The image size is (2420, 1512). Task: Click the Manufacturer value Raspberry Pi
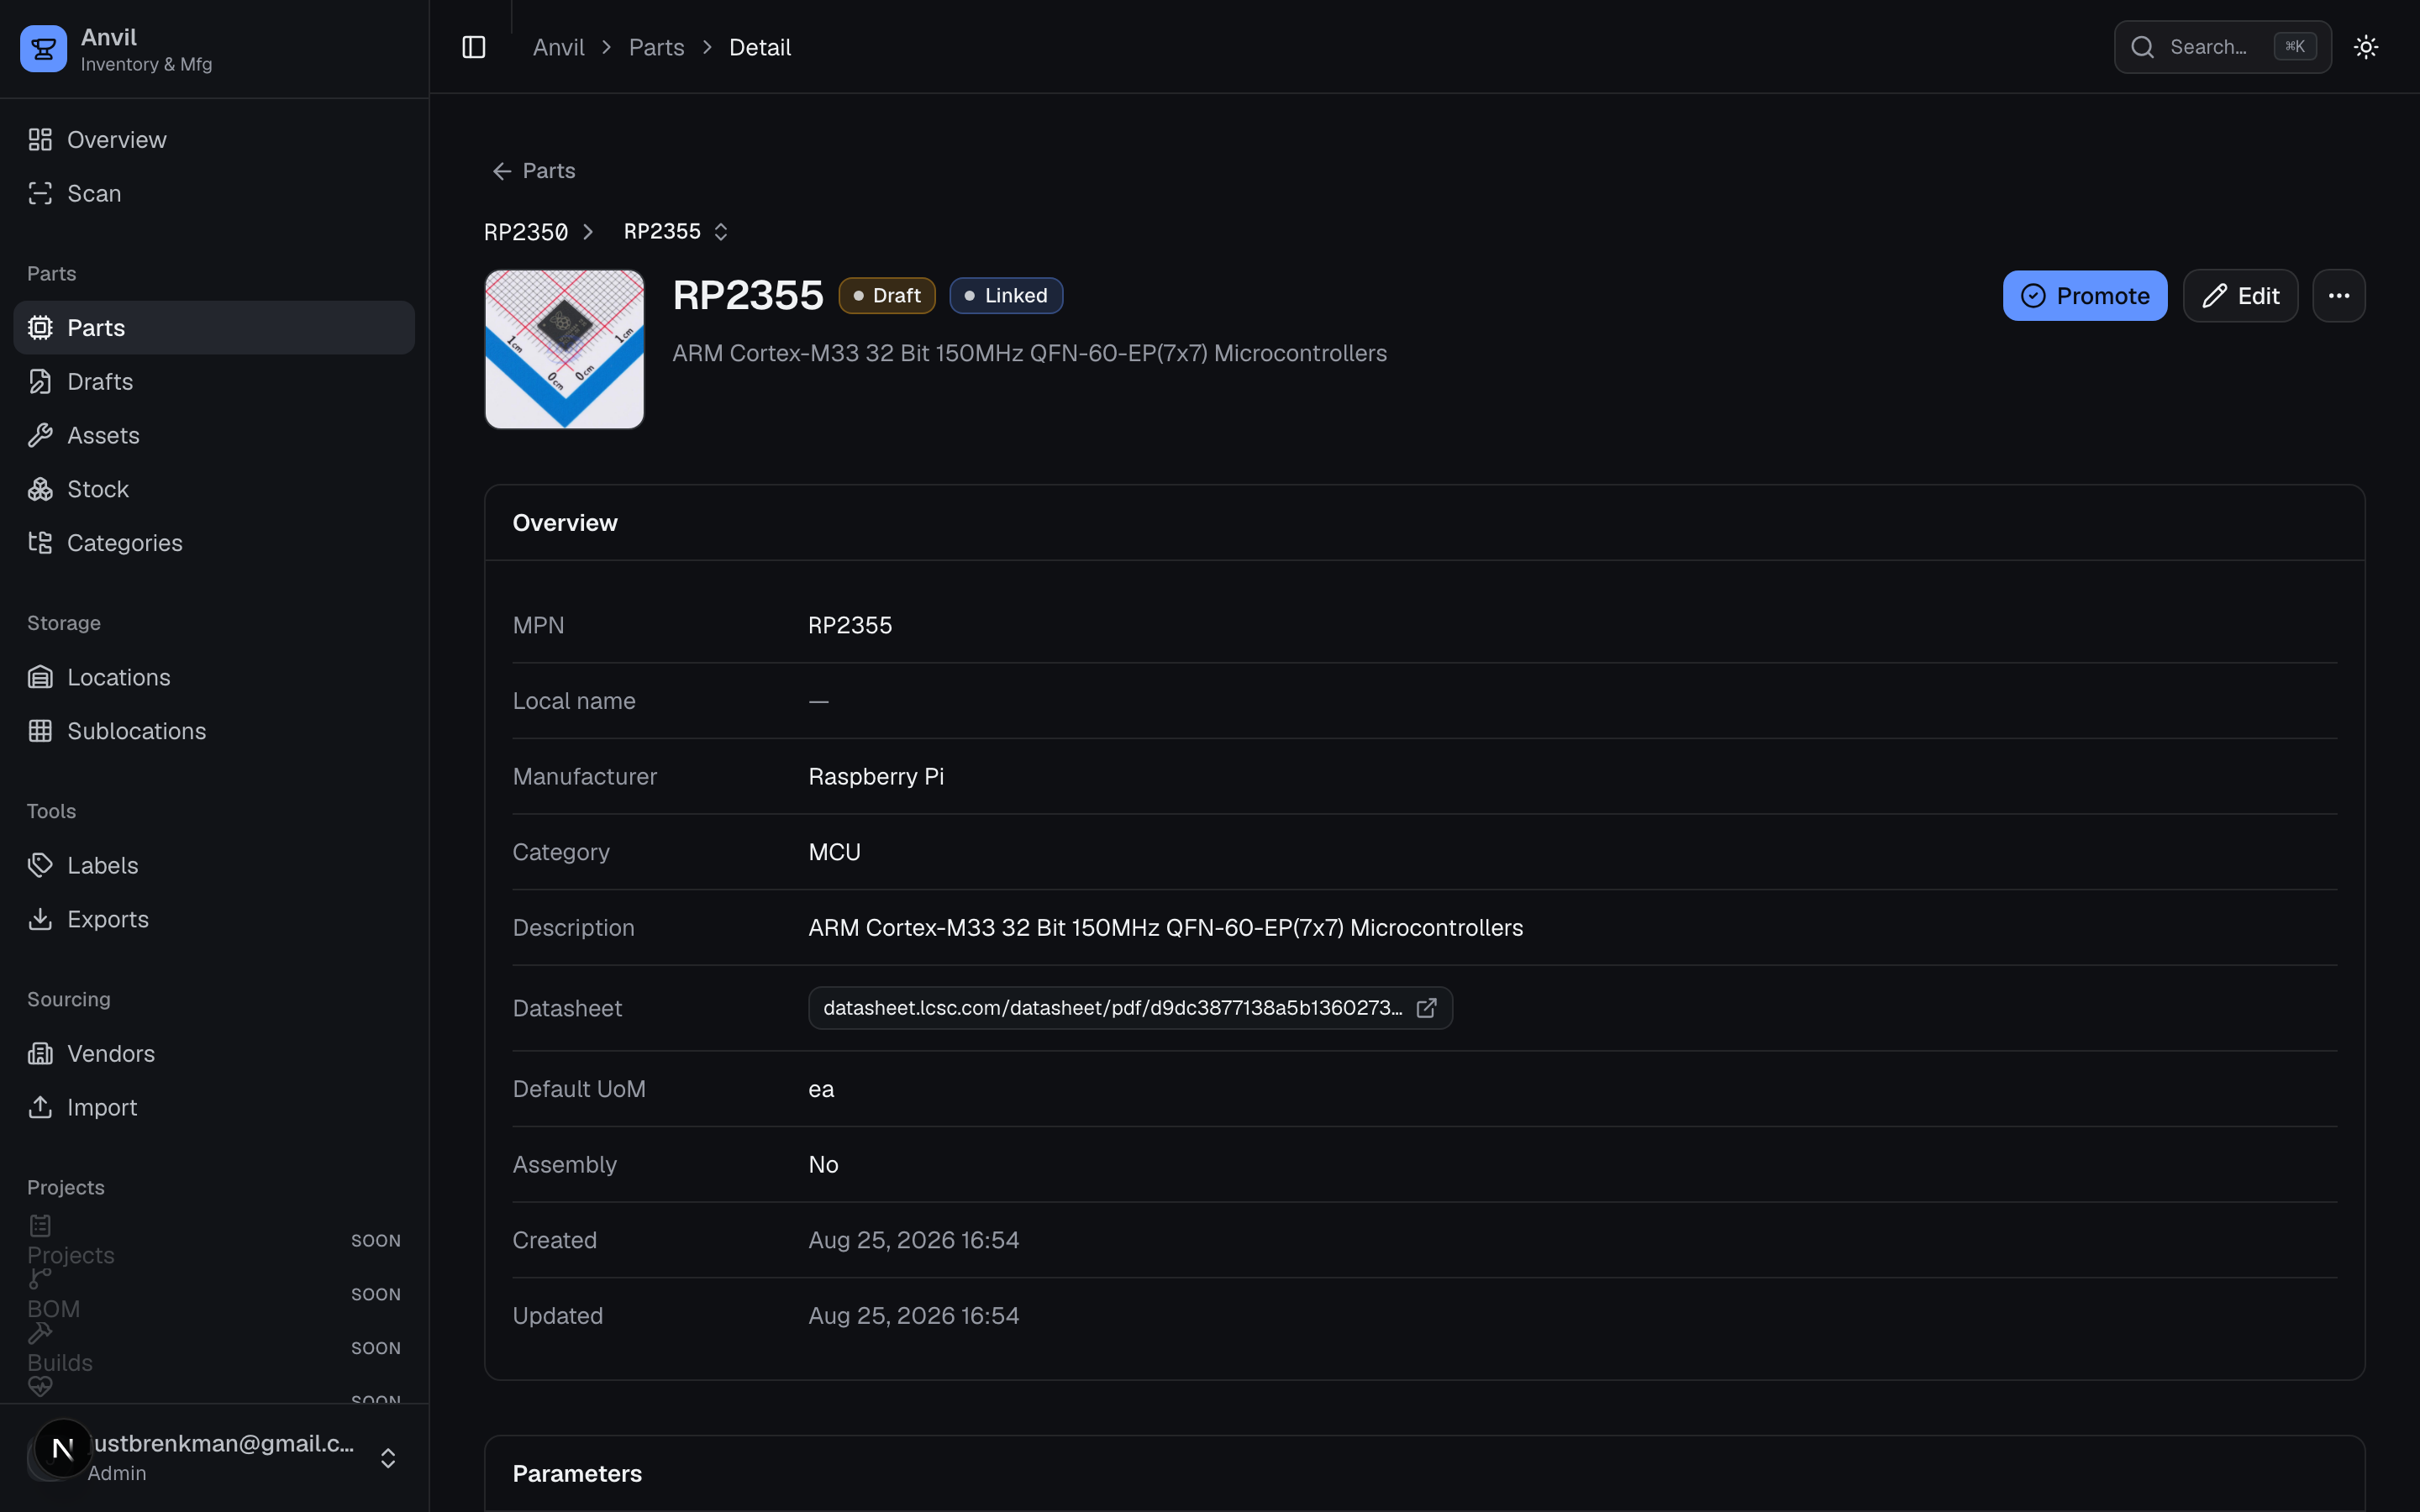coord(876,777)
